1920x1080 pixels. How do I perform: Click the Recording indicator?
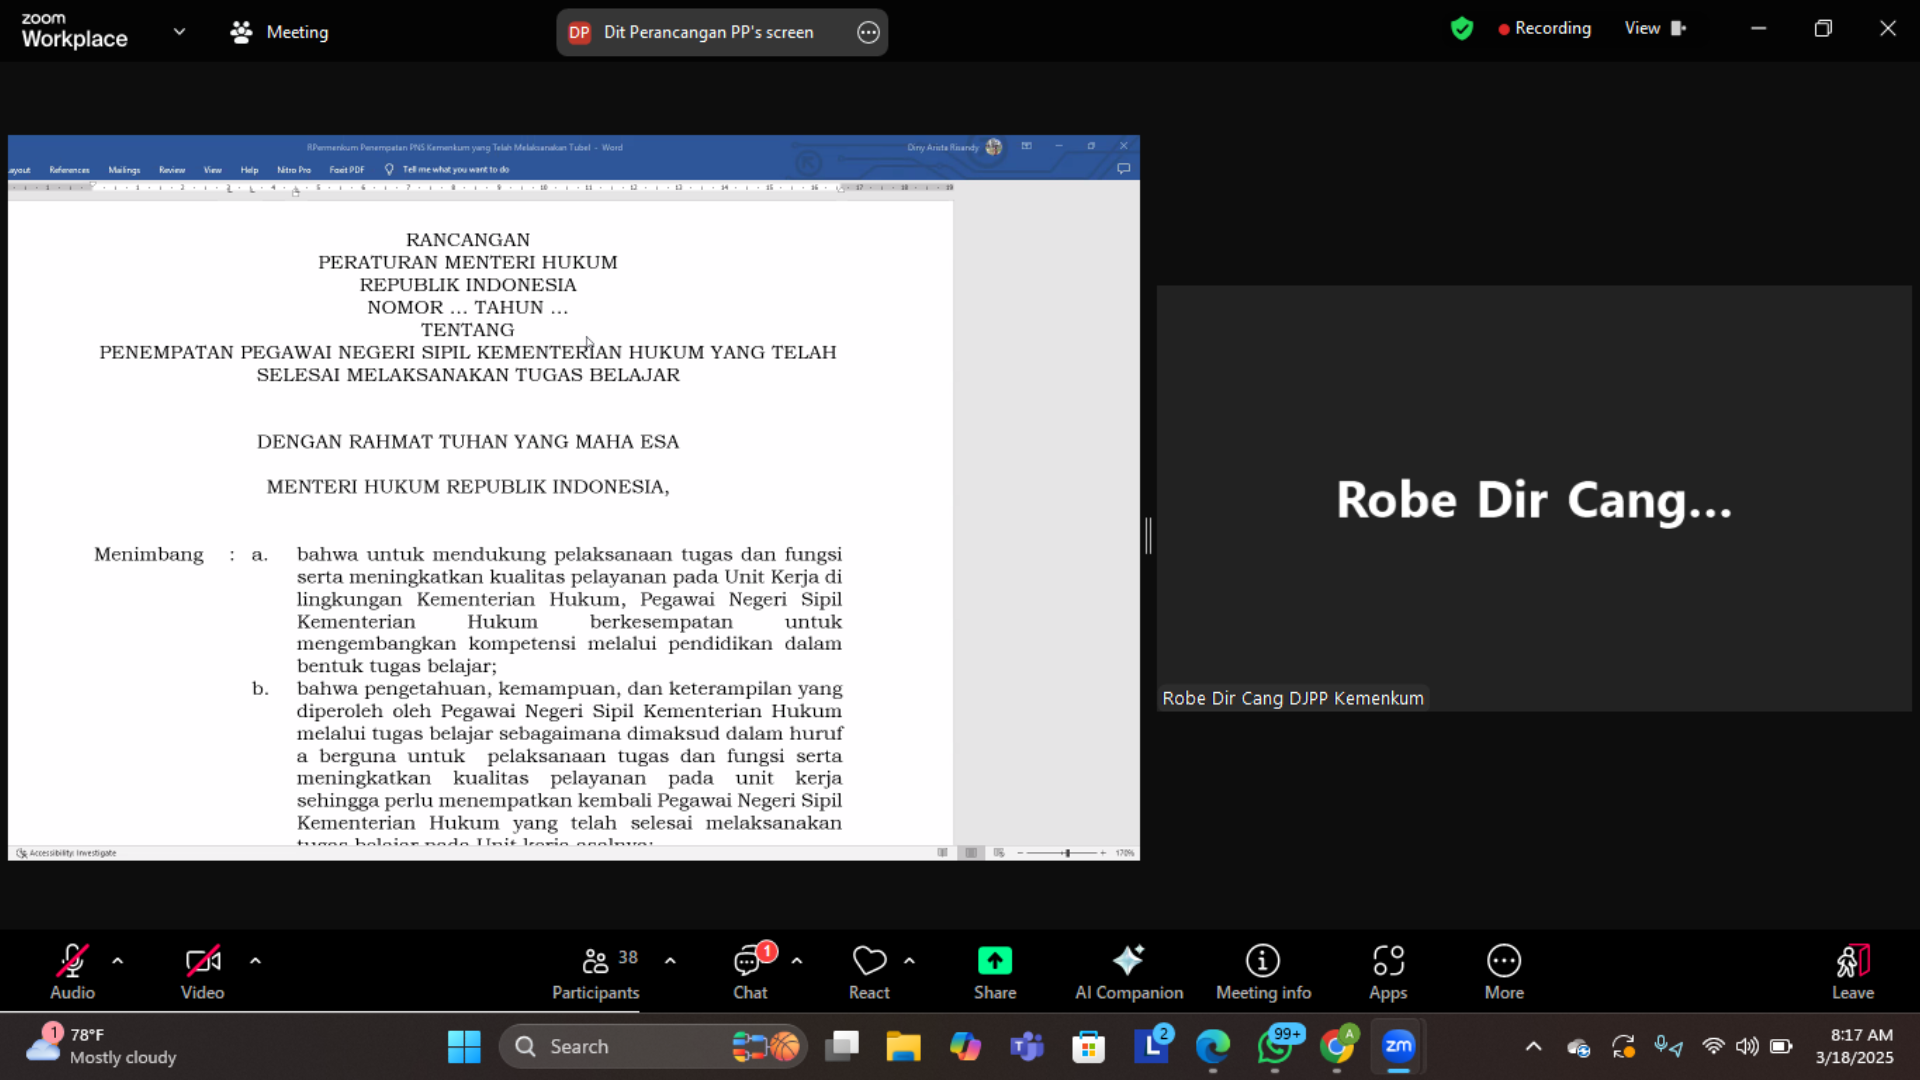tap(1544, 28)
